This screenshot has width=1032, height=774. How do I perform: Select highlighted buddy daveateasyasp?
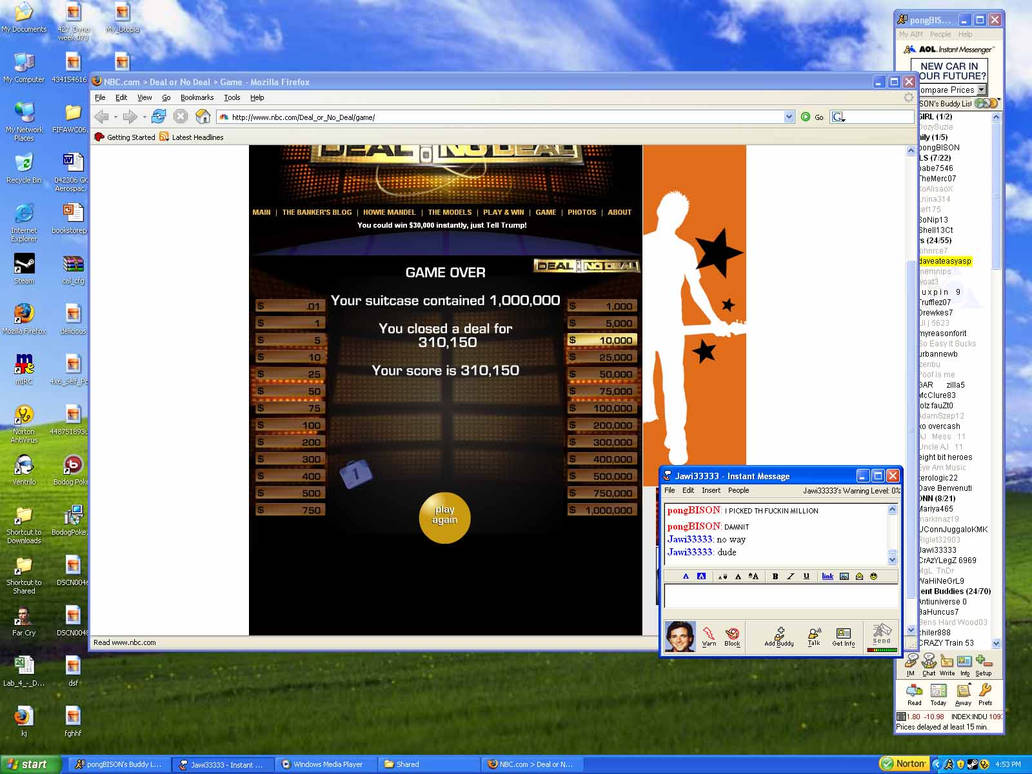[x=944, y=261]
